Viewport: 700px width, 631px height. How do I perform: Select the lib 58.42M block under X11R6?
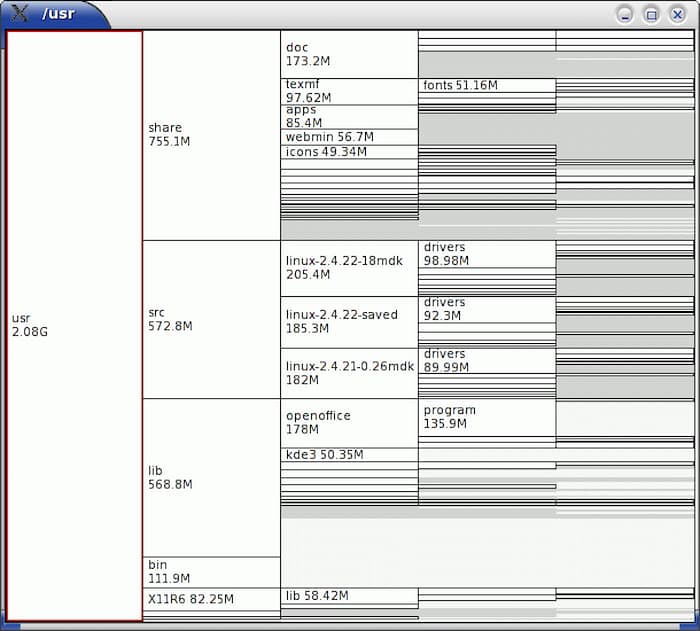(350, 596)
